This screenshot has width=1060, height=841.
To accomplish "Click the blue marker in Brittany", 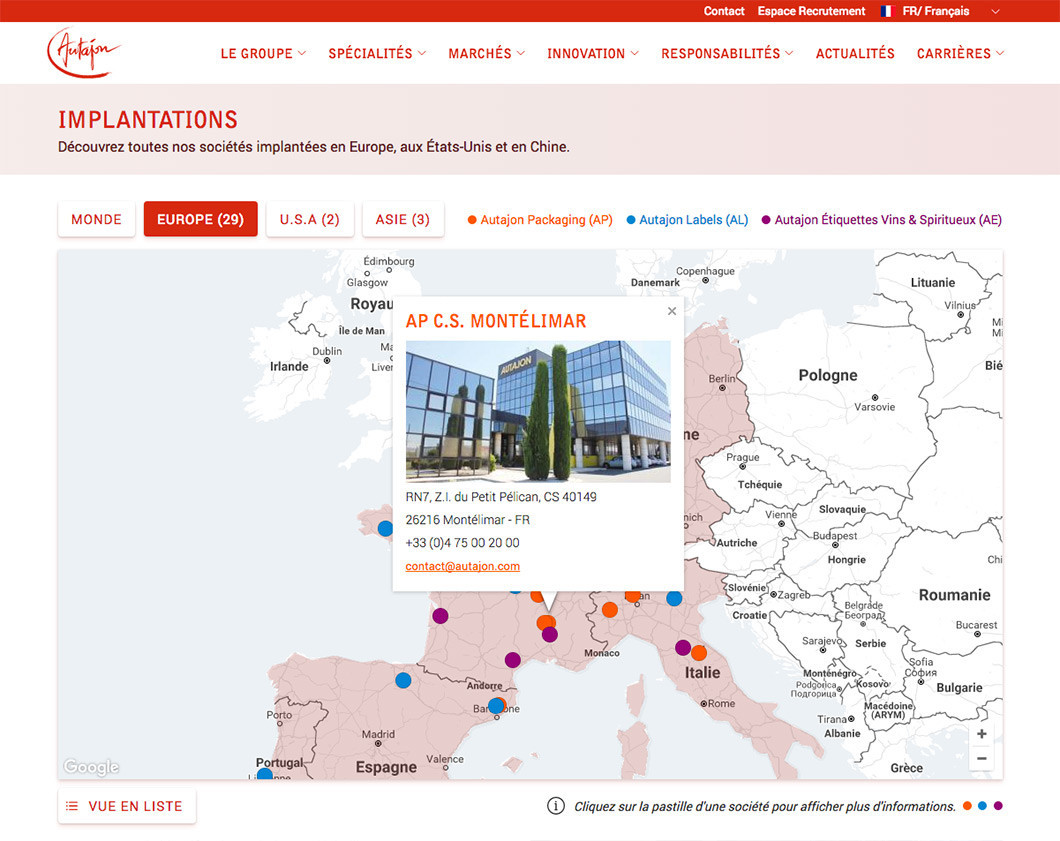I will pyautogui.click(x=385, y=528).
